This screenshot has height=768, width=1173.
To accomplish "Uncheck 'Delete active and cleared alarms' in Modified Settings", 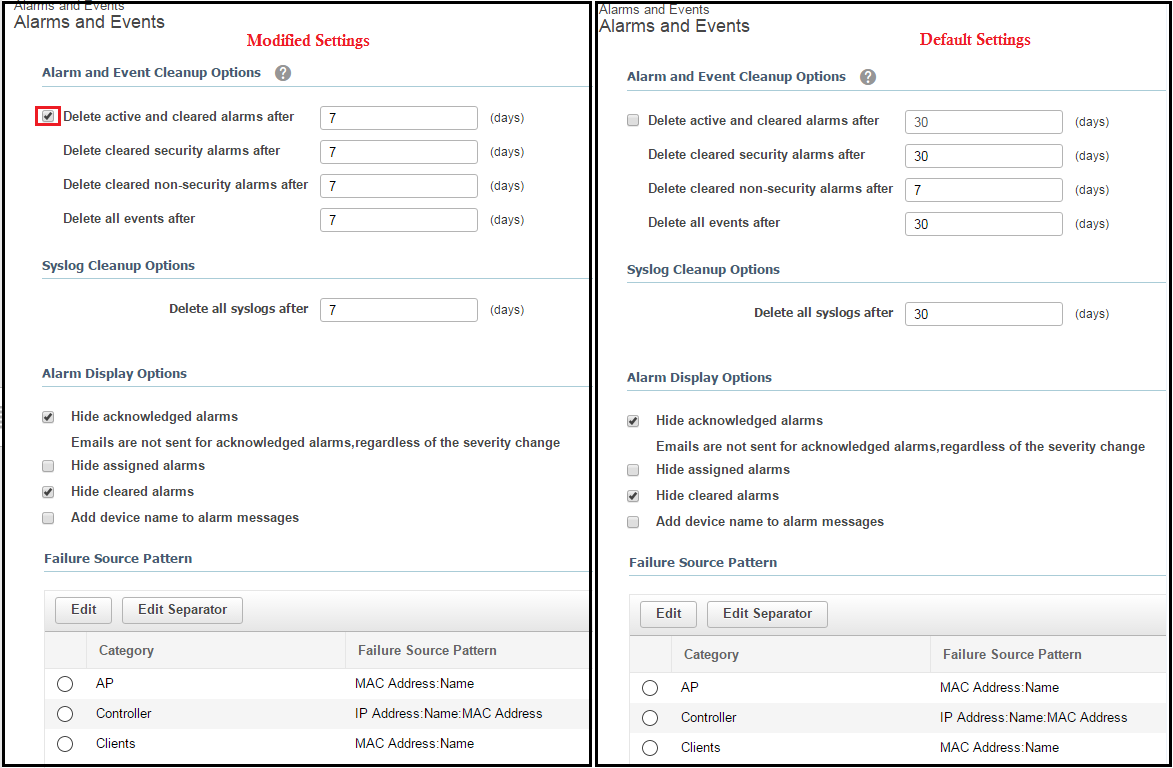I will click(x=48, y=117).
